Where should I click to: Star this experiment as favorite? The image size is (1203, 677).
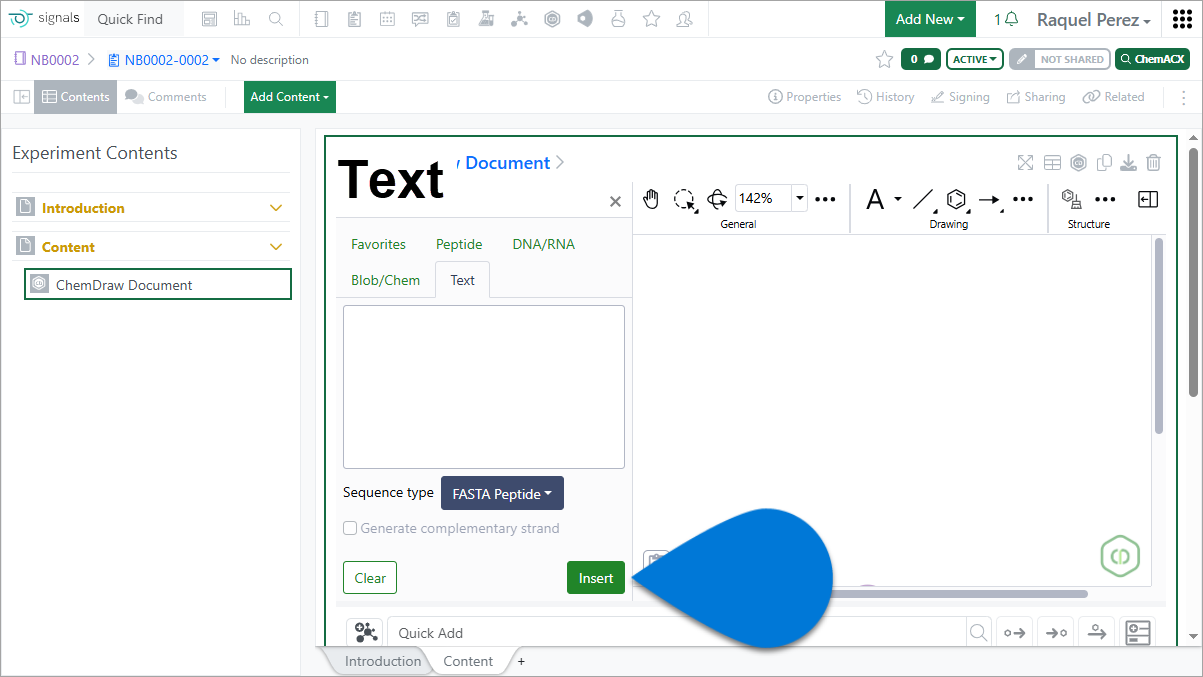[x=884, y=60]
